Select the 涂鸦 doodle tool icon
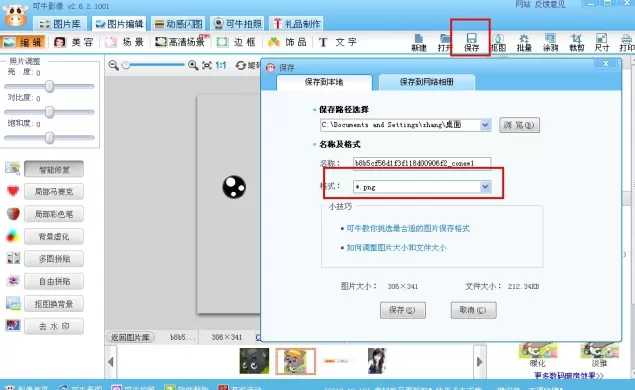The width and height of the screenshot is (635, 390). (550, 43)
